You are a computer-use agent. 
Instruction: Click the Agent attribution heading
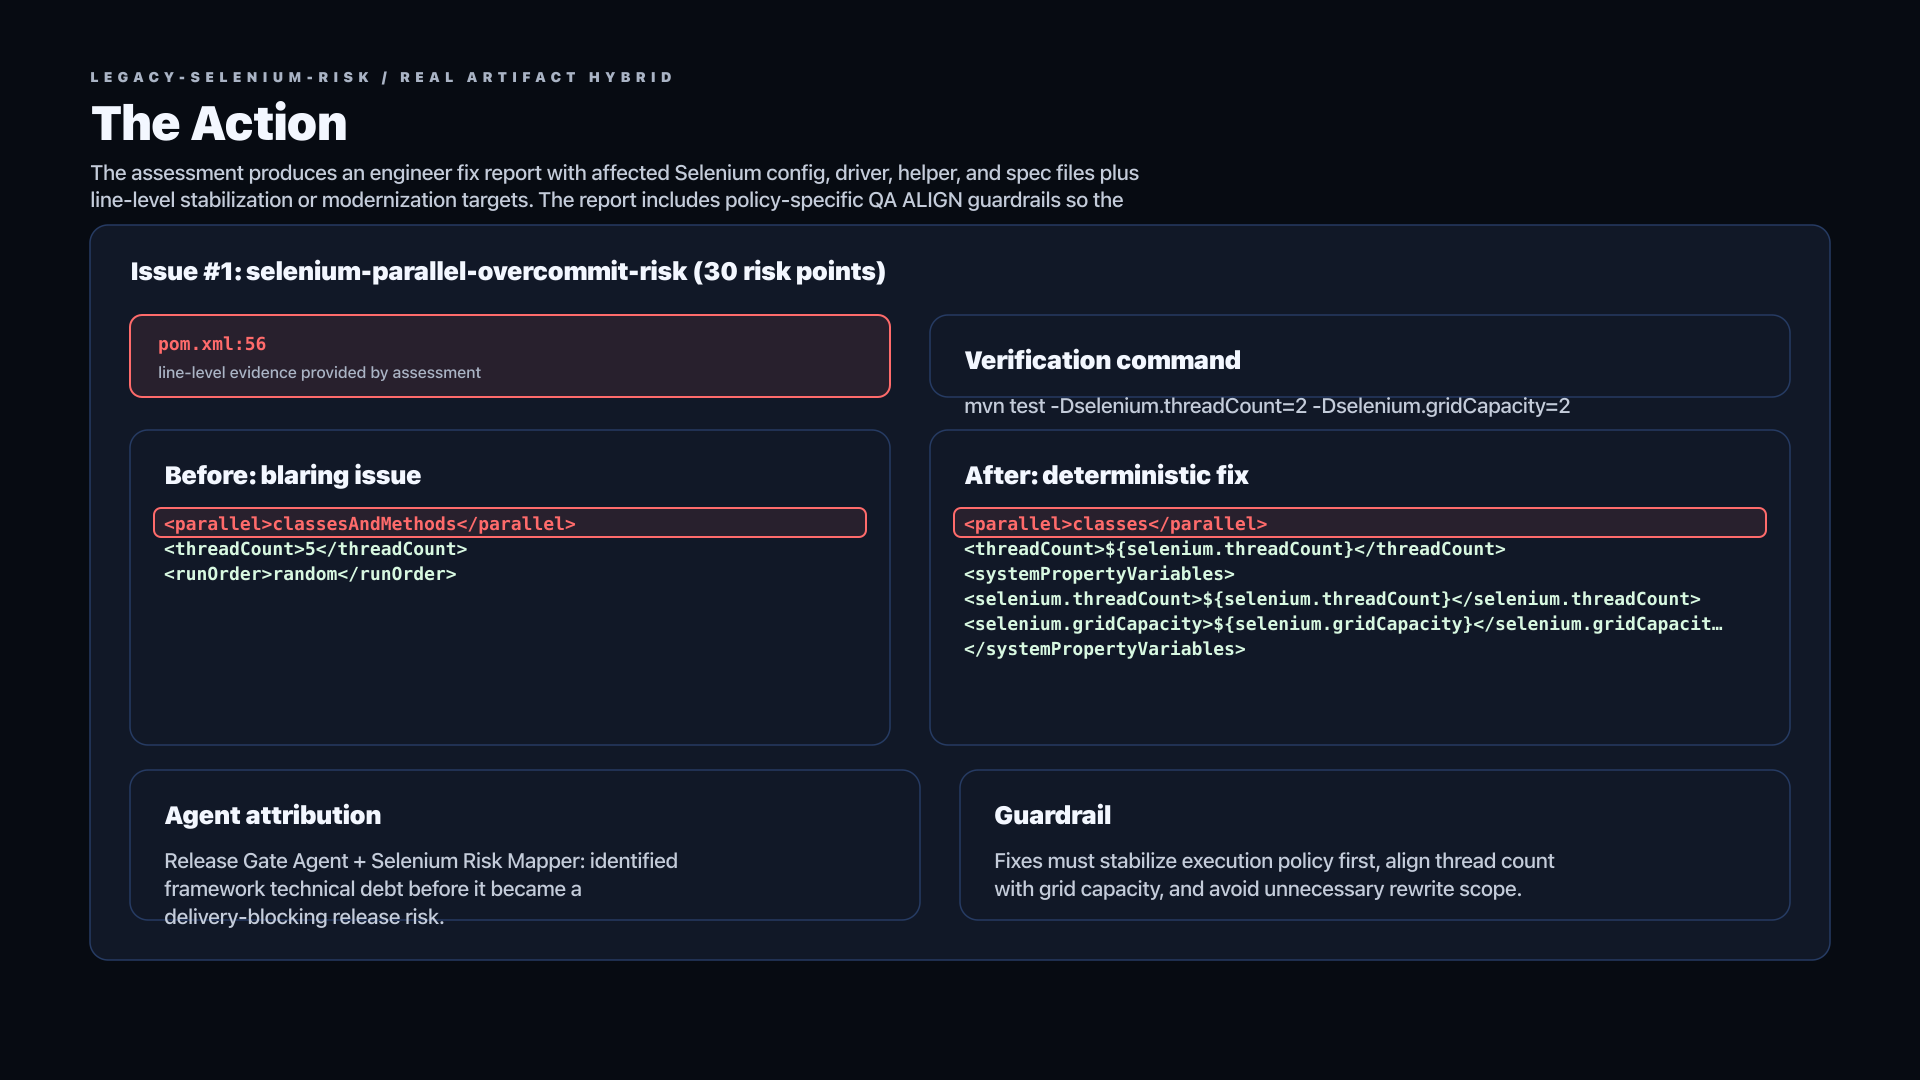272,815
